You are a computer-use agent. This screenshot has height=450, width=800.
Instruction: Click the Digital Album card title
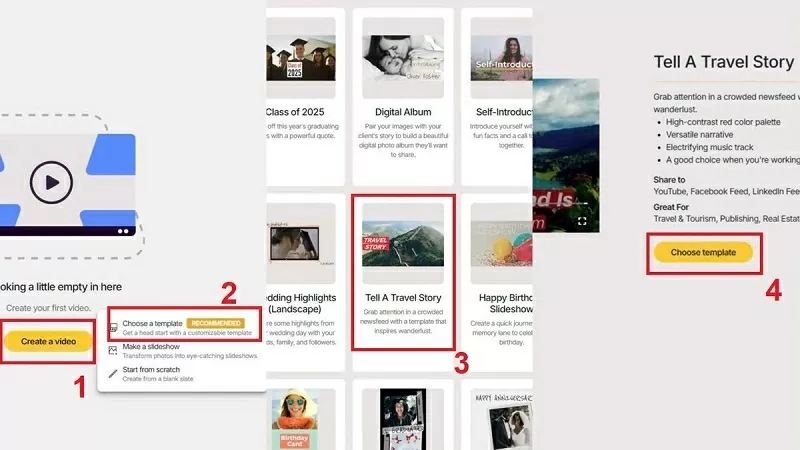[403, 112]
